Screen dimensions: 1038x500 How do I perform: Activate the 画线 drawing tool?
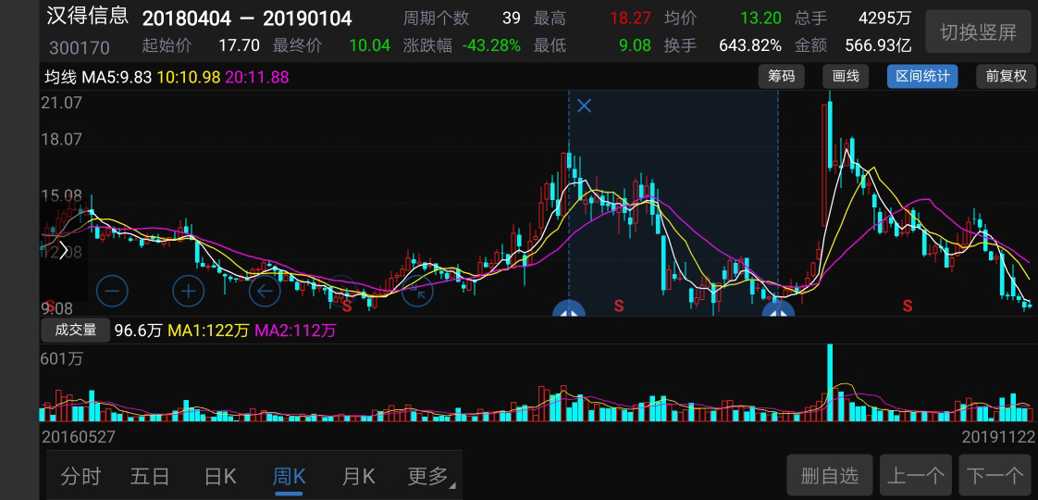click(845, 76)
